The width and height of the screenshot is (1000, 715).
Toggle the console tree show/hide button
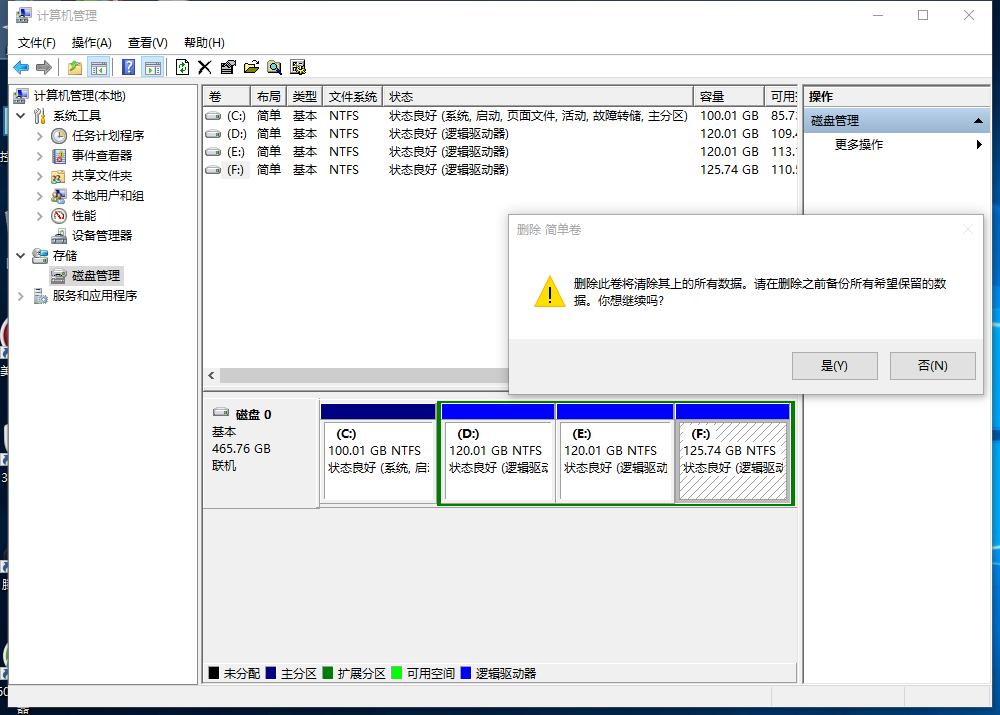click(98, 67)
